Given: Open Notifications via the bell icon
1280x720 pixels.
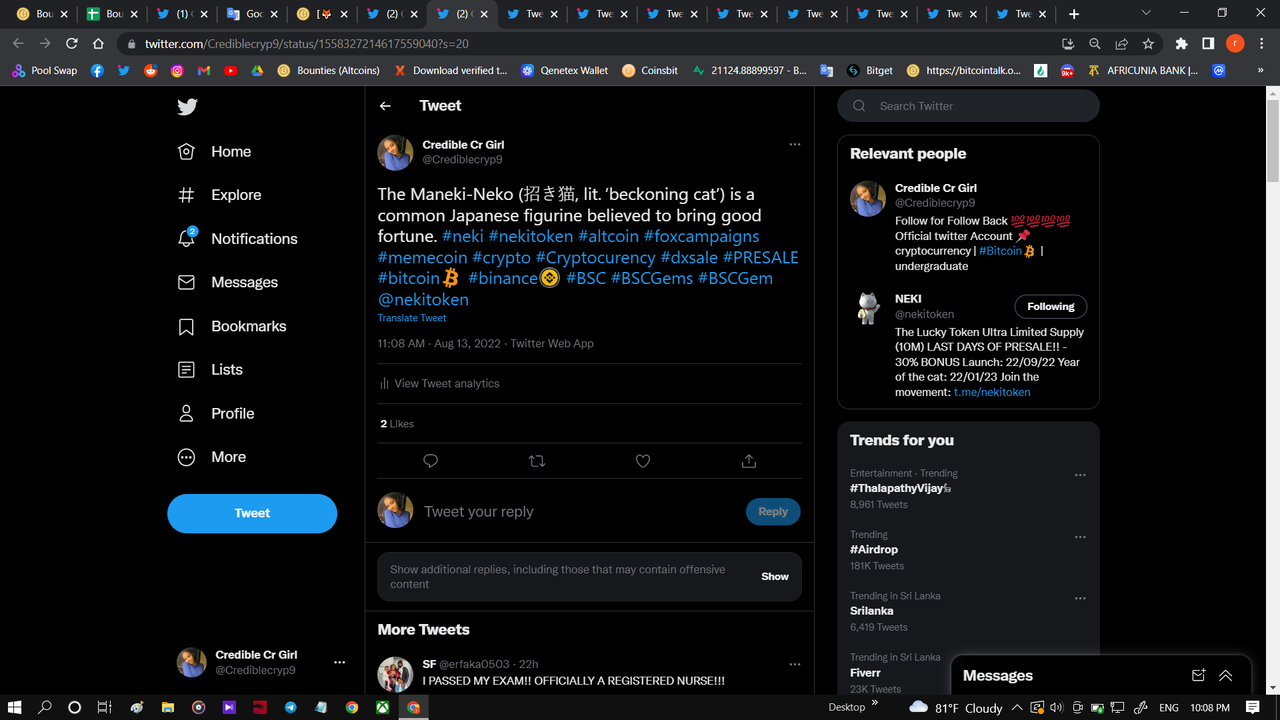Looking at the screenshot, I should click(186, 238).
